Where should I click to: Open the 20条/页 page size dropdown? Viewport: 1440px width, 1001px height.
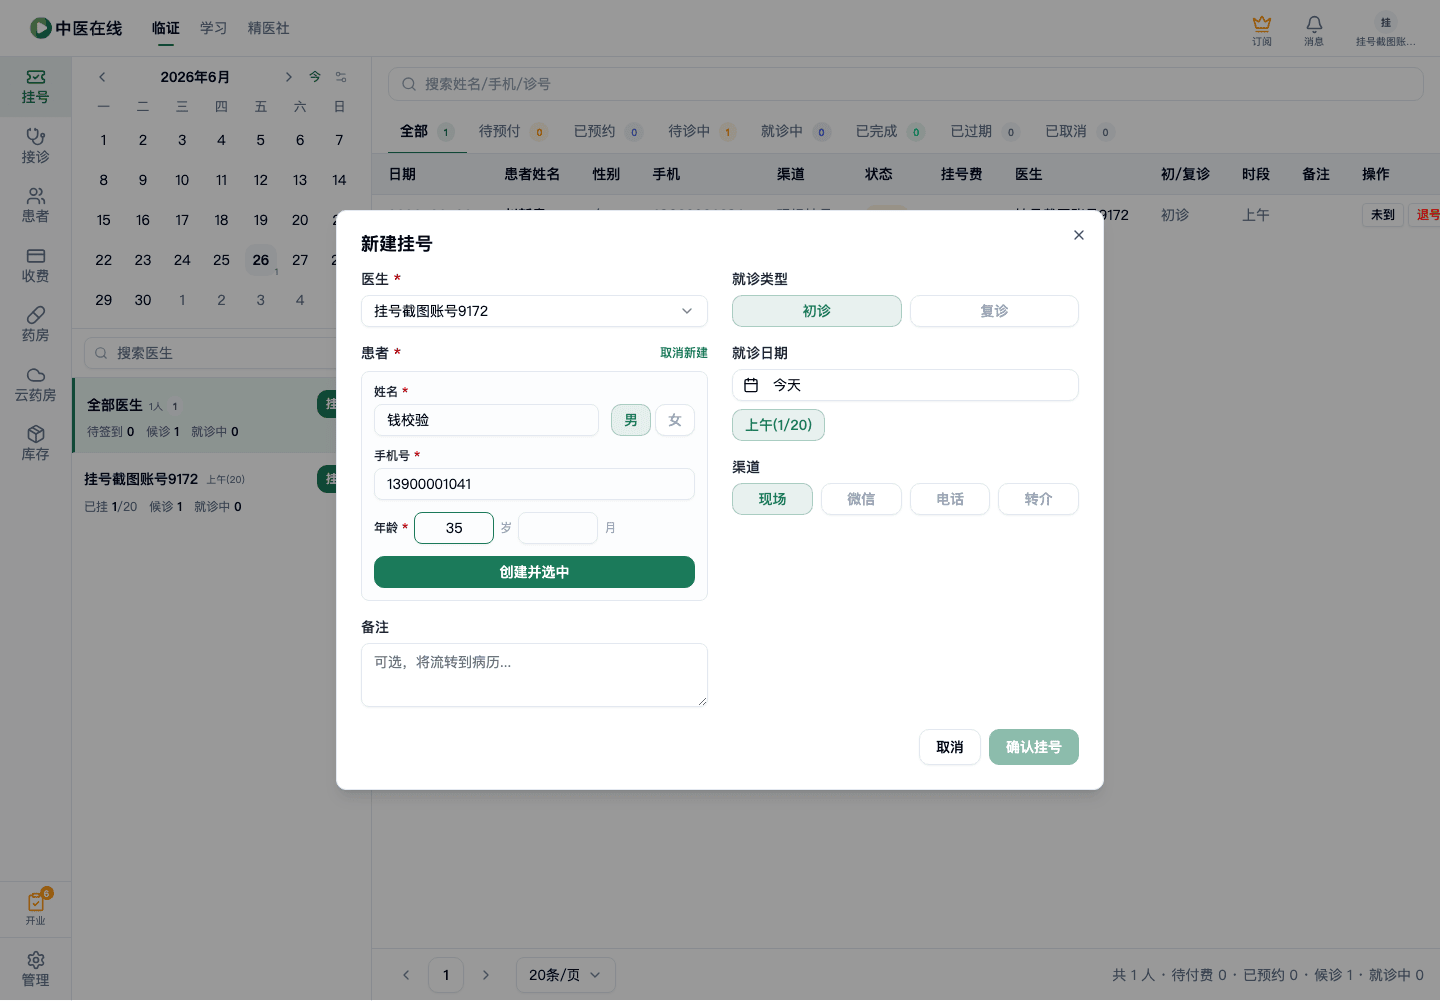(x=565, y=975)
